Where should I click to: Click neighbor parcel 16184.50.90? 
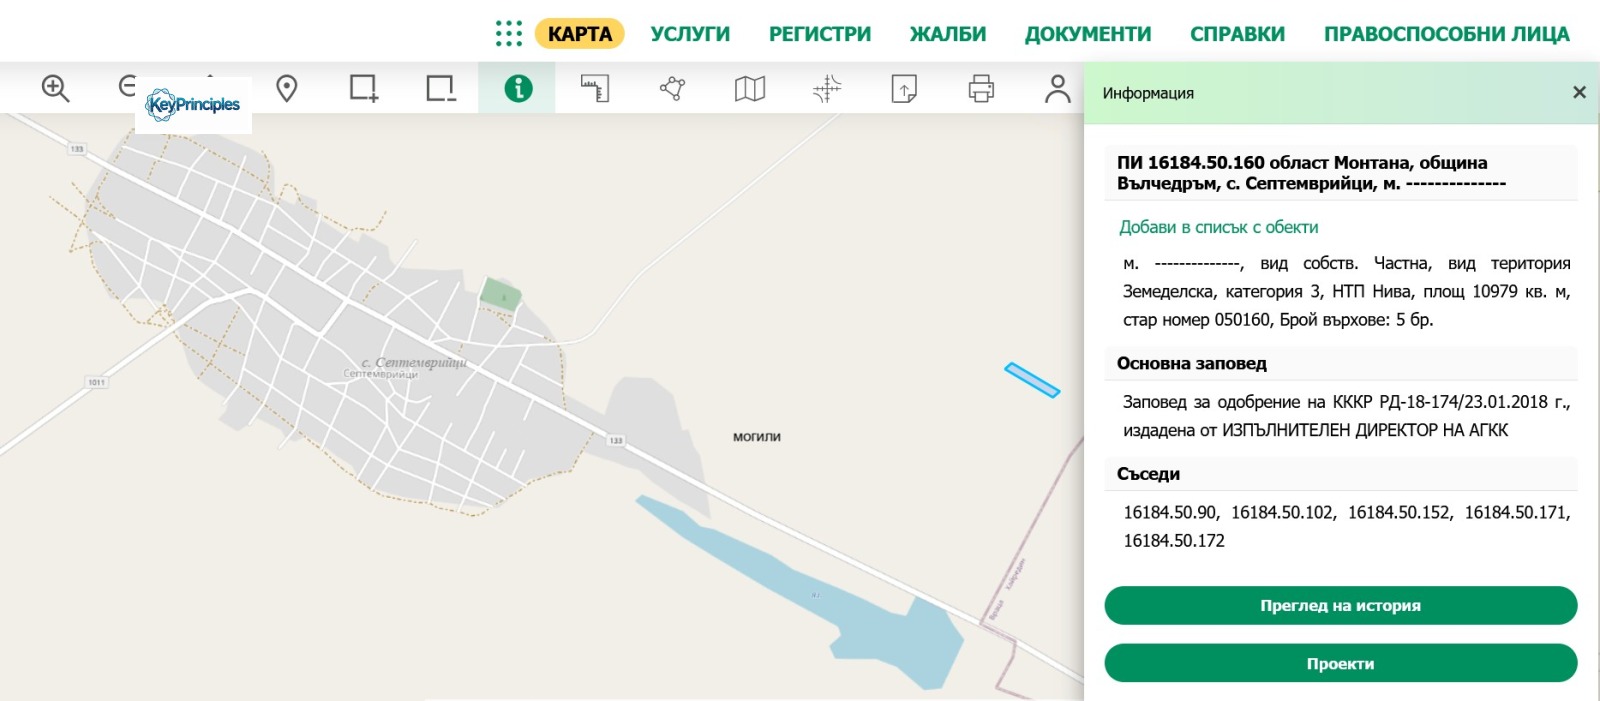point(1169,513)
